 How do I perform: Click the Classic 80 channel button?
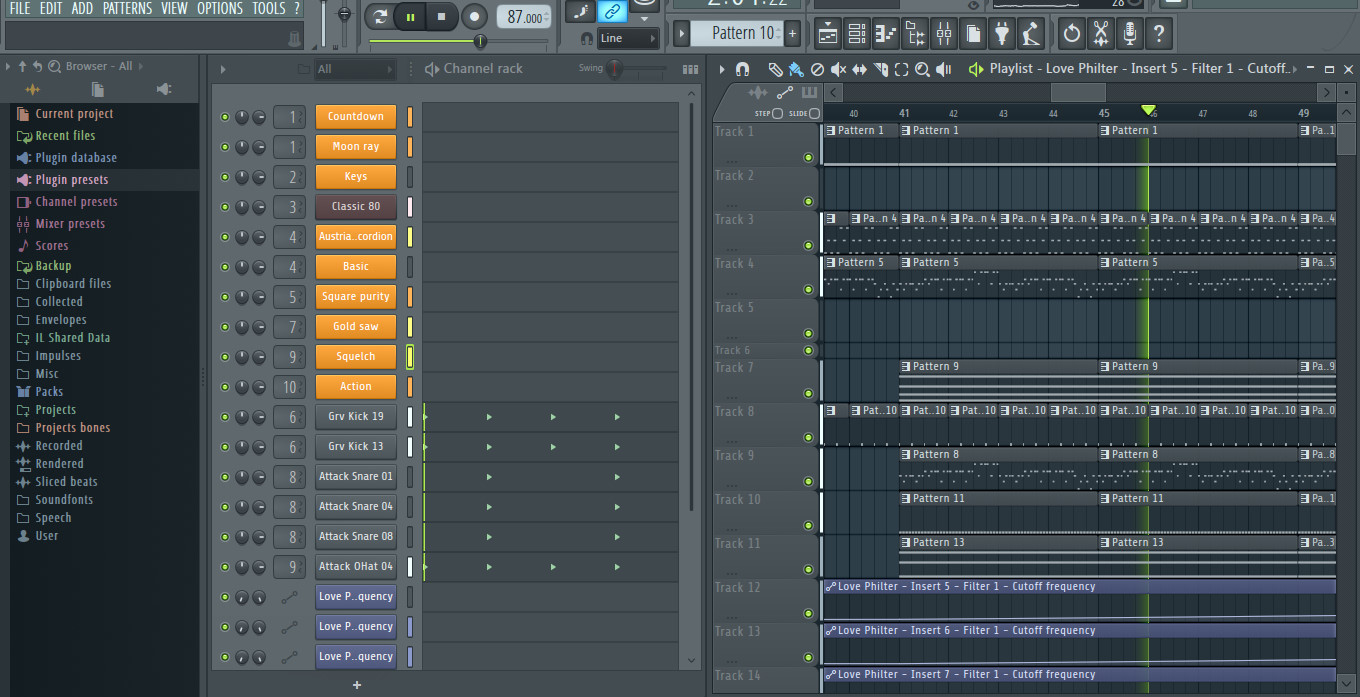[x=355, y=207]
